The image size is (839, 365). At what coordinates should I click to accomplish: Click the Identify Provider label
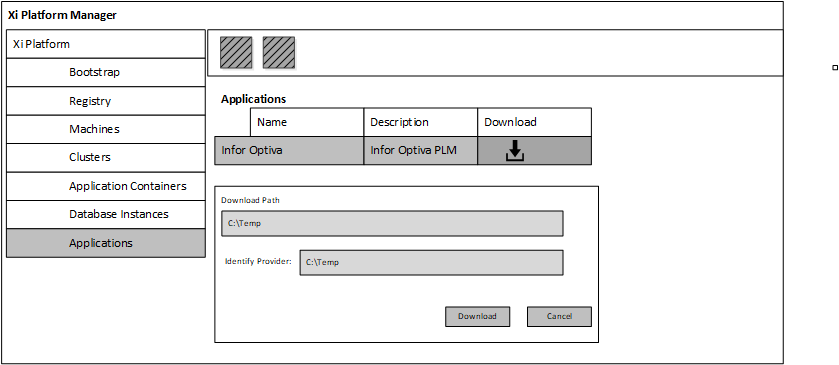click(258, 262)
